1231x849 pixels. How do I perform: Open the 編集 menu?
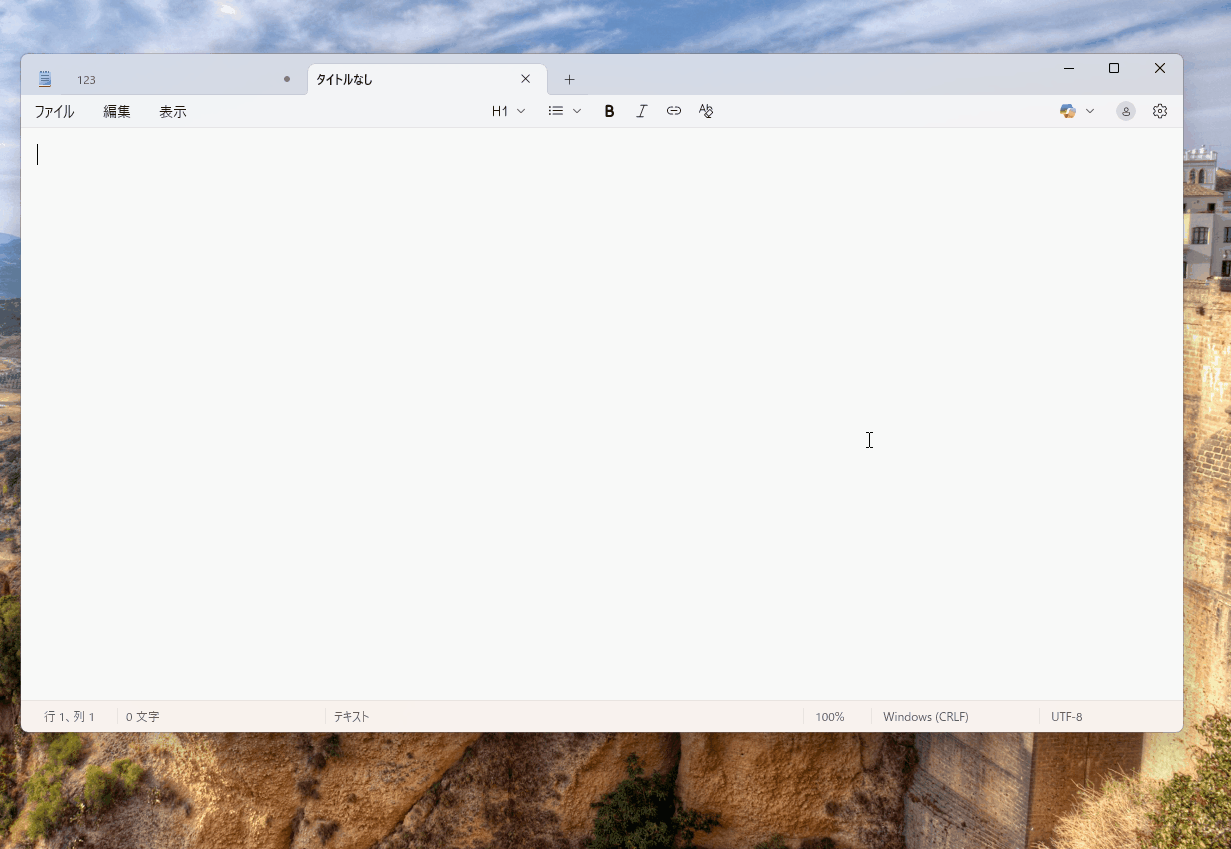click(117, 112)
